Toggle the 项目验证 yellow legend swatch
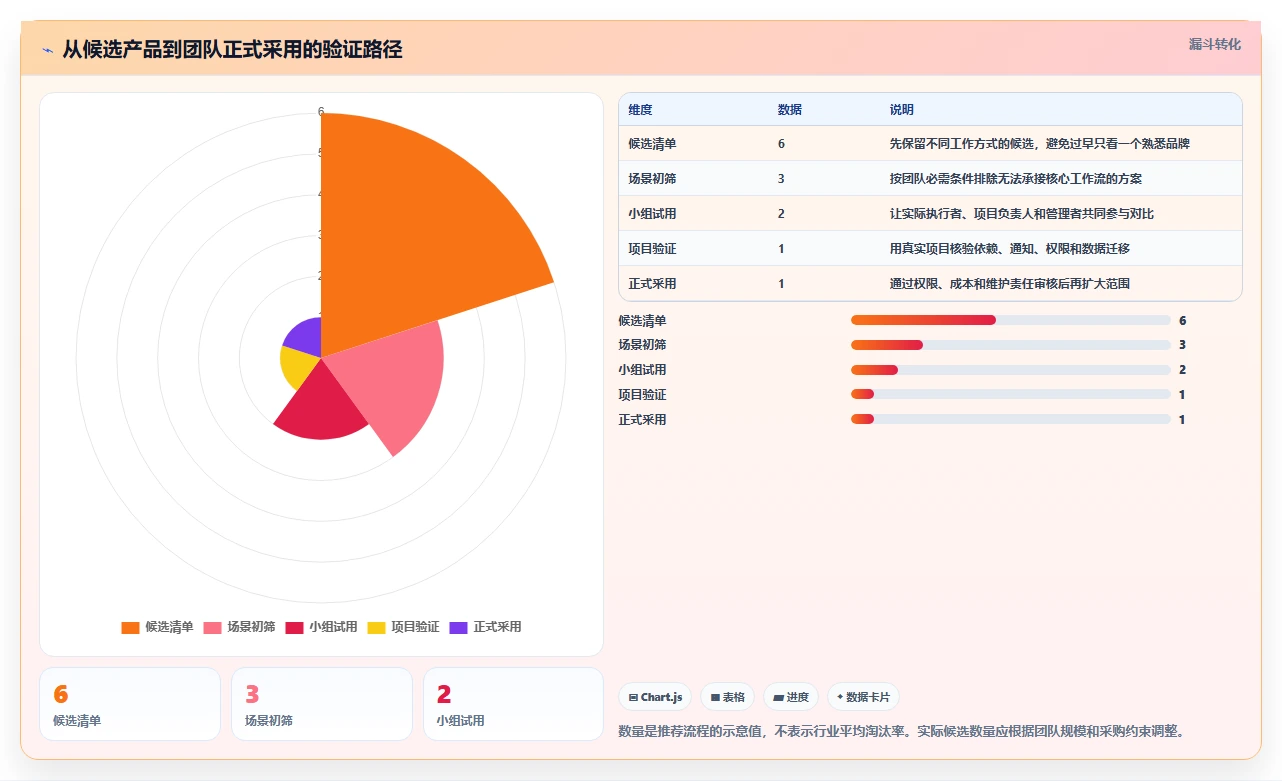This screenshot has width=1282, height=781. coord(376,628)
